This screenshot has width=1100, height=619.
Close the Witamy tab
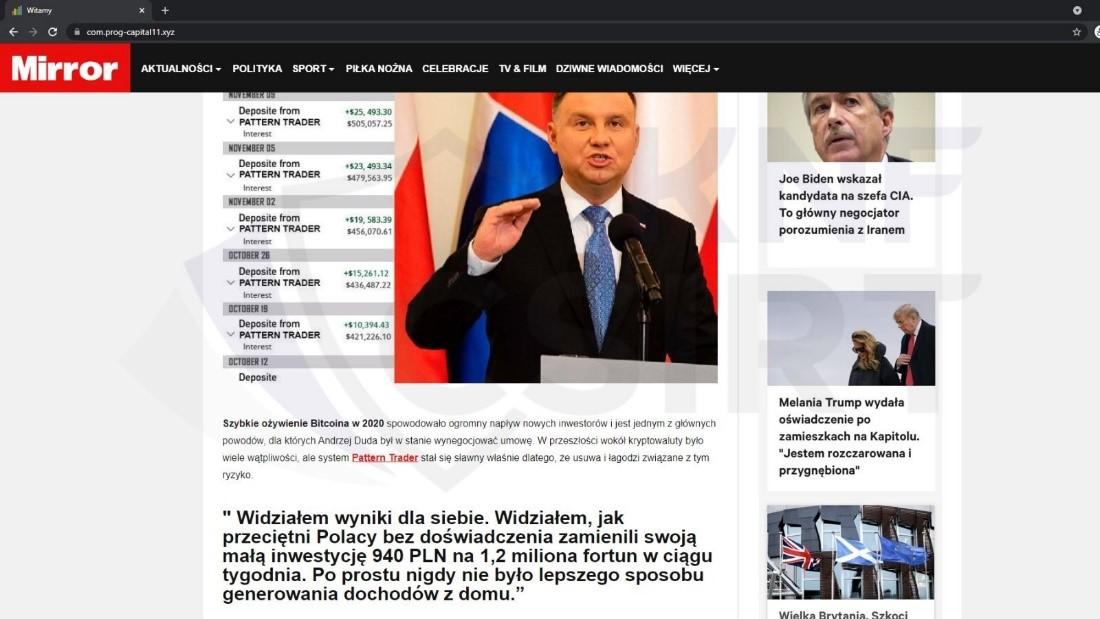point(142,11)
